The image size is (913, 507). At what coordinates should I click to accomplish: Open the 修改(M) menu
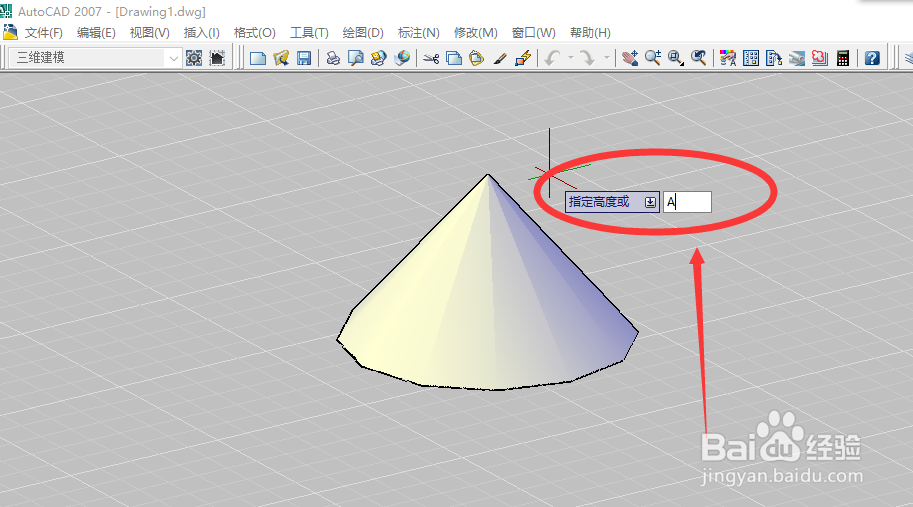tap(476, 33)
